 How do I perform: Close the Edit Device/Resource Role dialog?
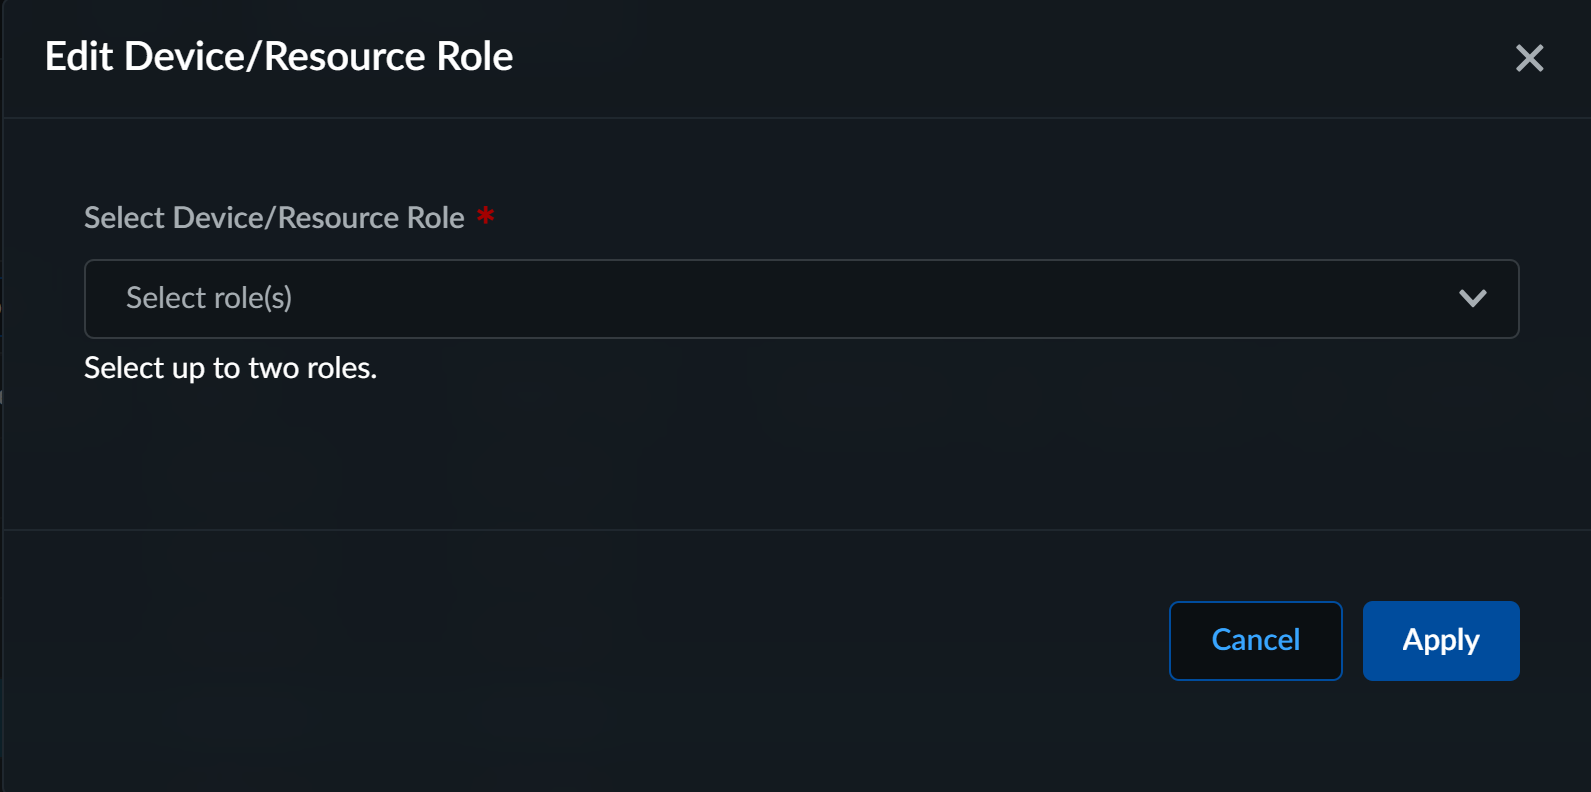point(1529,58)
